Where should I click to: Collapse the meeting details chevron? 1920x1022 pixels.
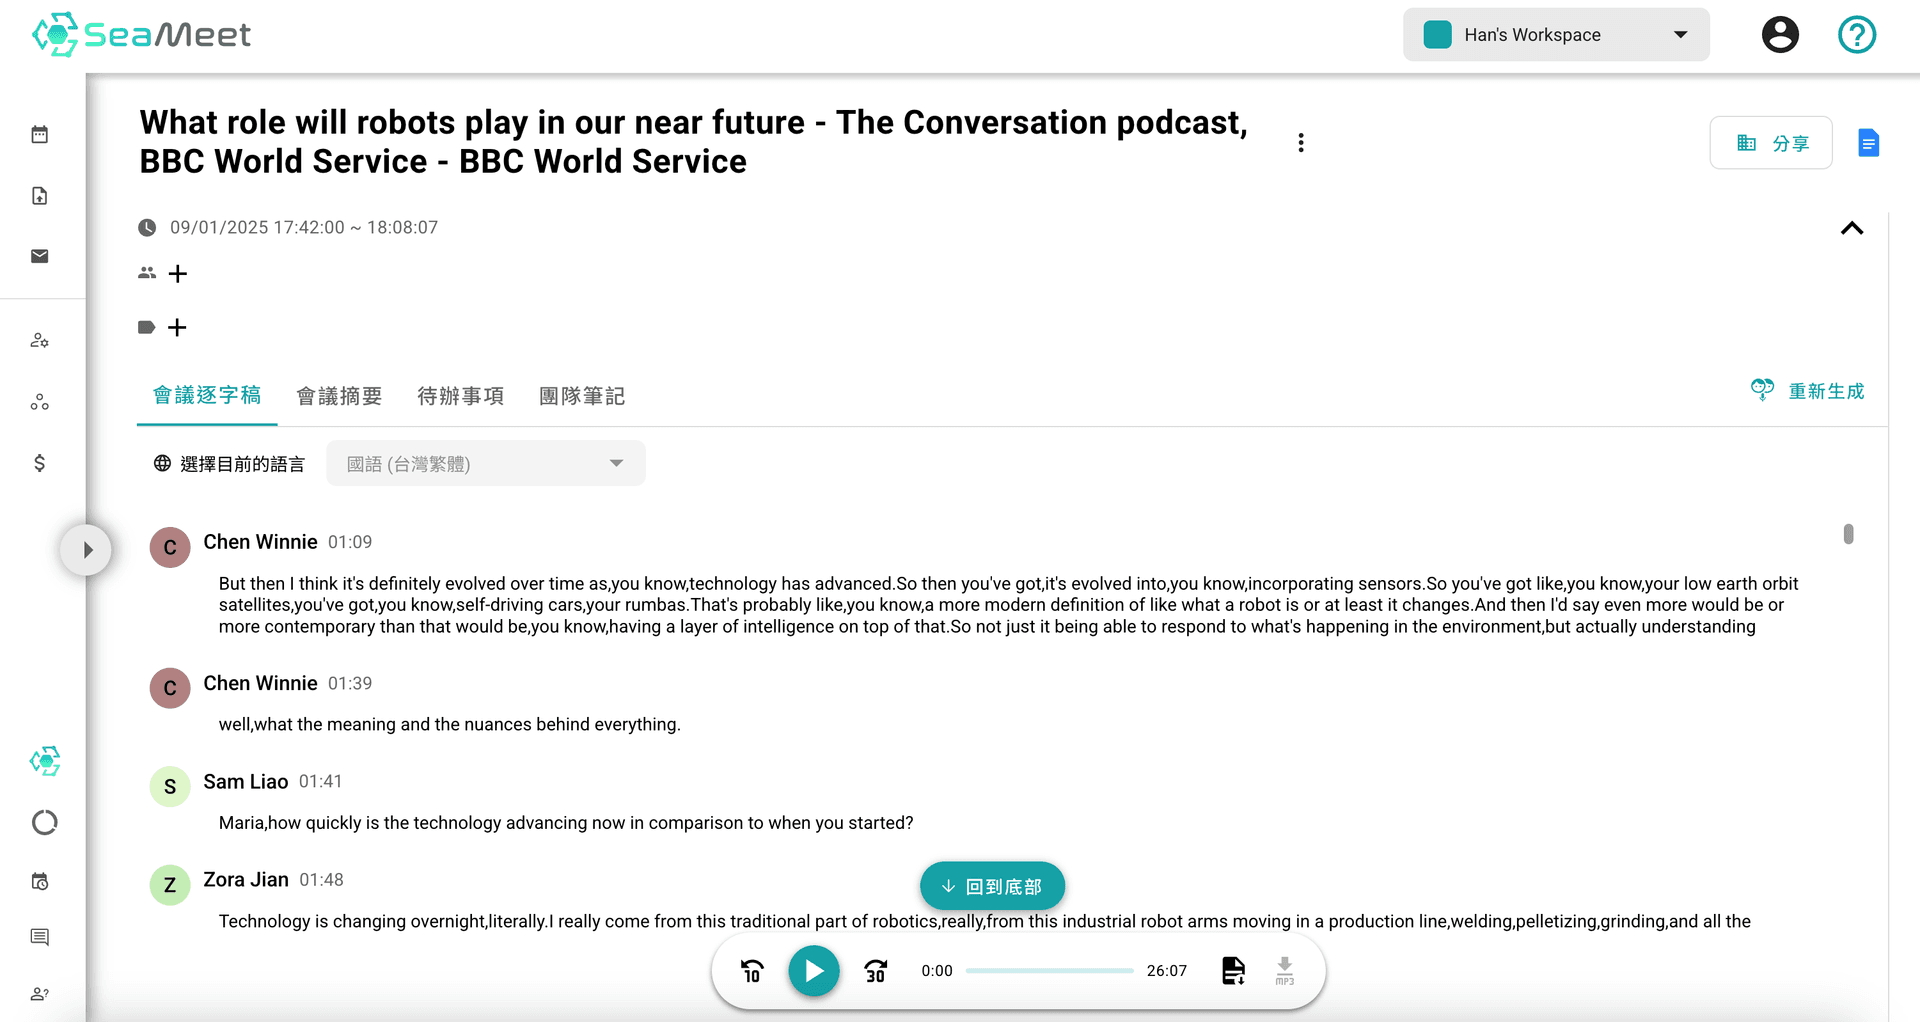tap(1852, 228)
